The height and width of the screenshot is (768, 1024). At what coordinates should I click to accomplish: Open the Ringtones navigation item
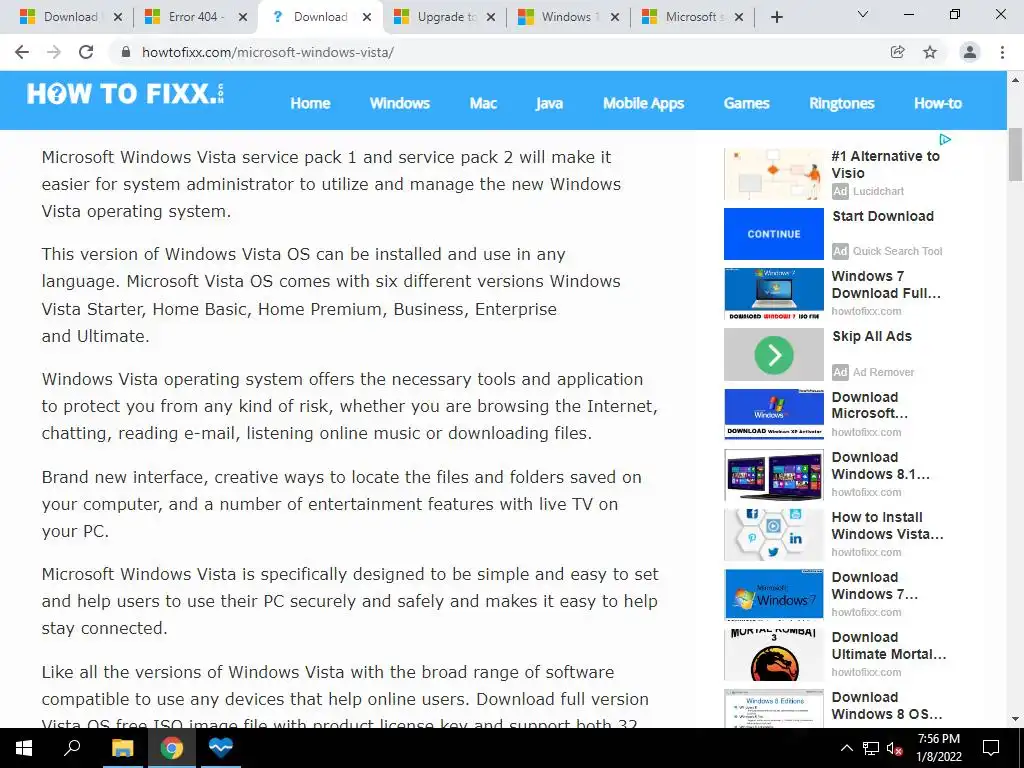[x=842, y=103]
